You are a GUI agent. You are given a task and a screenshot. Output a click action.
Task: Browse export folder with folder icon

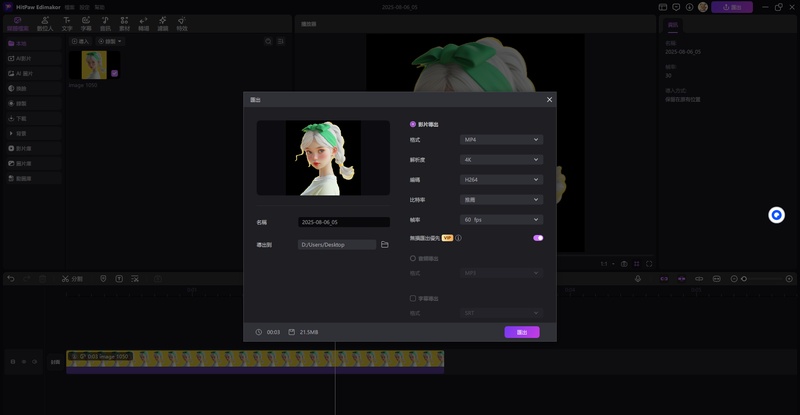point(385,245)
